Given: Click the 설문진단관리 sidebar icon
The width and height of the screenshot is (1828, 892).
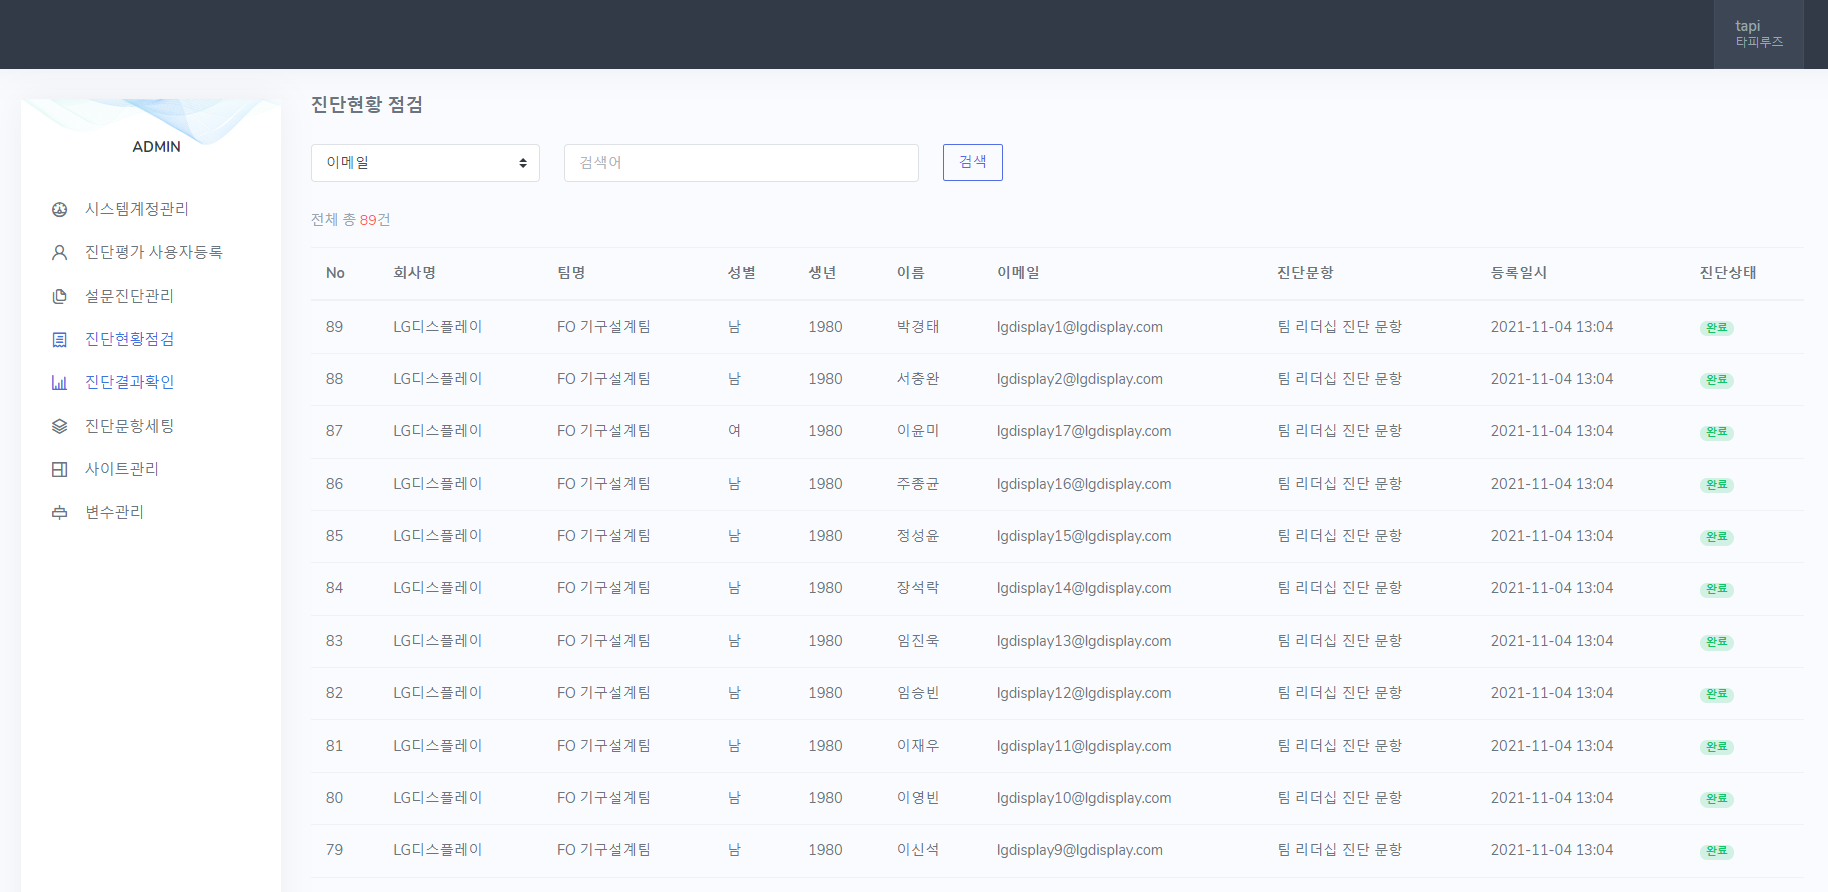Looking at the screenshot, I should pos(60,296).
